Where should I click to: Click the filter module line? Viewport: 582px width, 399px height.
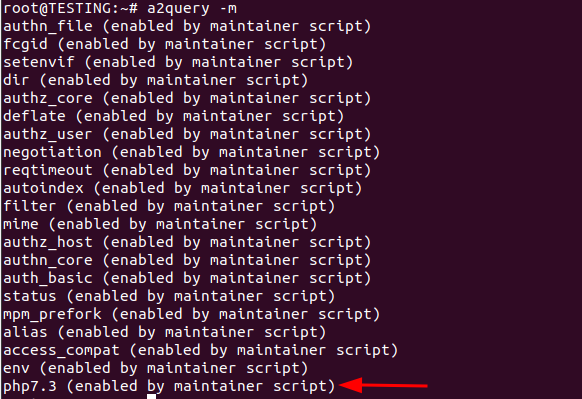coord(169,206)
